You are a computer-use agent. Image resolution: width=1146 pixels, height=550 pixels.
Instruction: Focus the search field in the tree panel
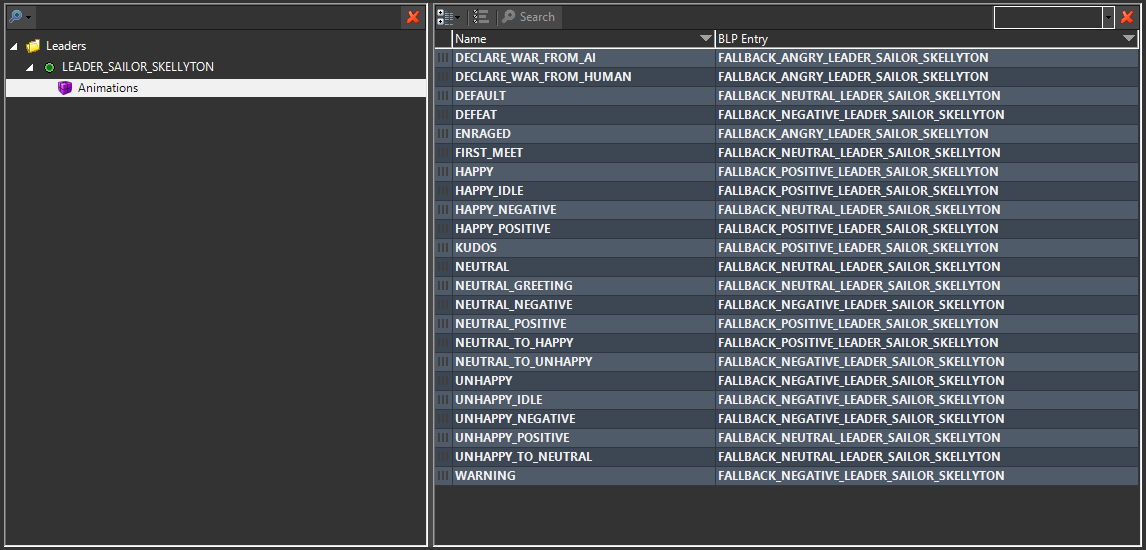point(218,17)
